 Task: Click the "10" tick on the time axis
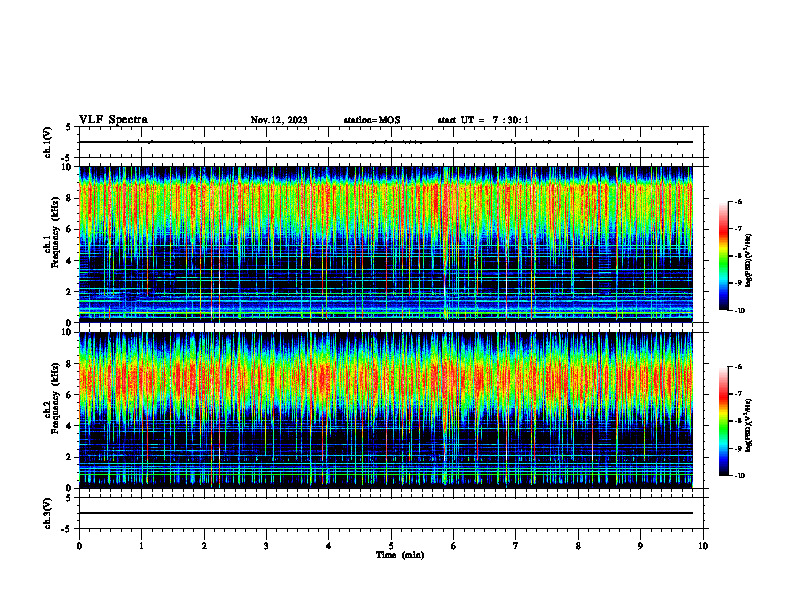(x=703, y=546)
